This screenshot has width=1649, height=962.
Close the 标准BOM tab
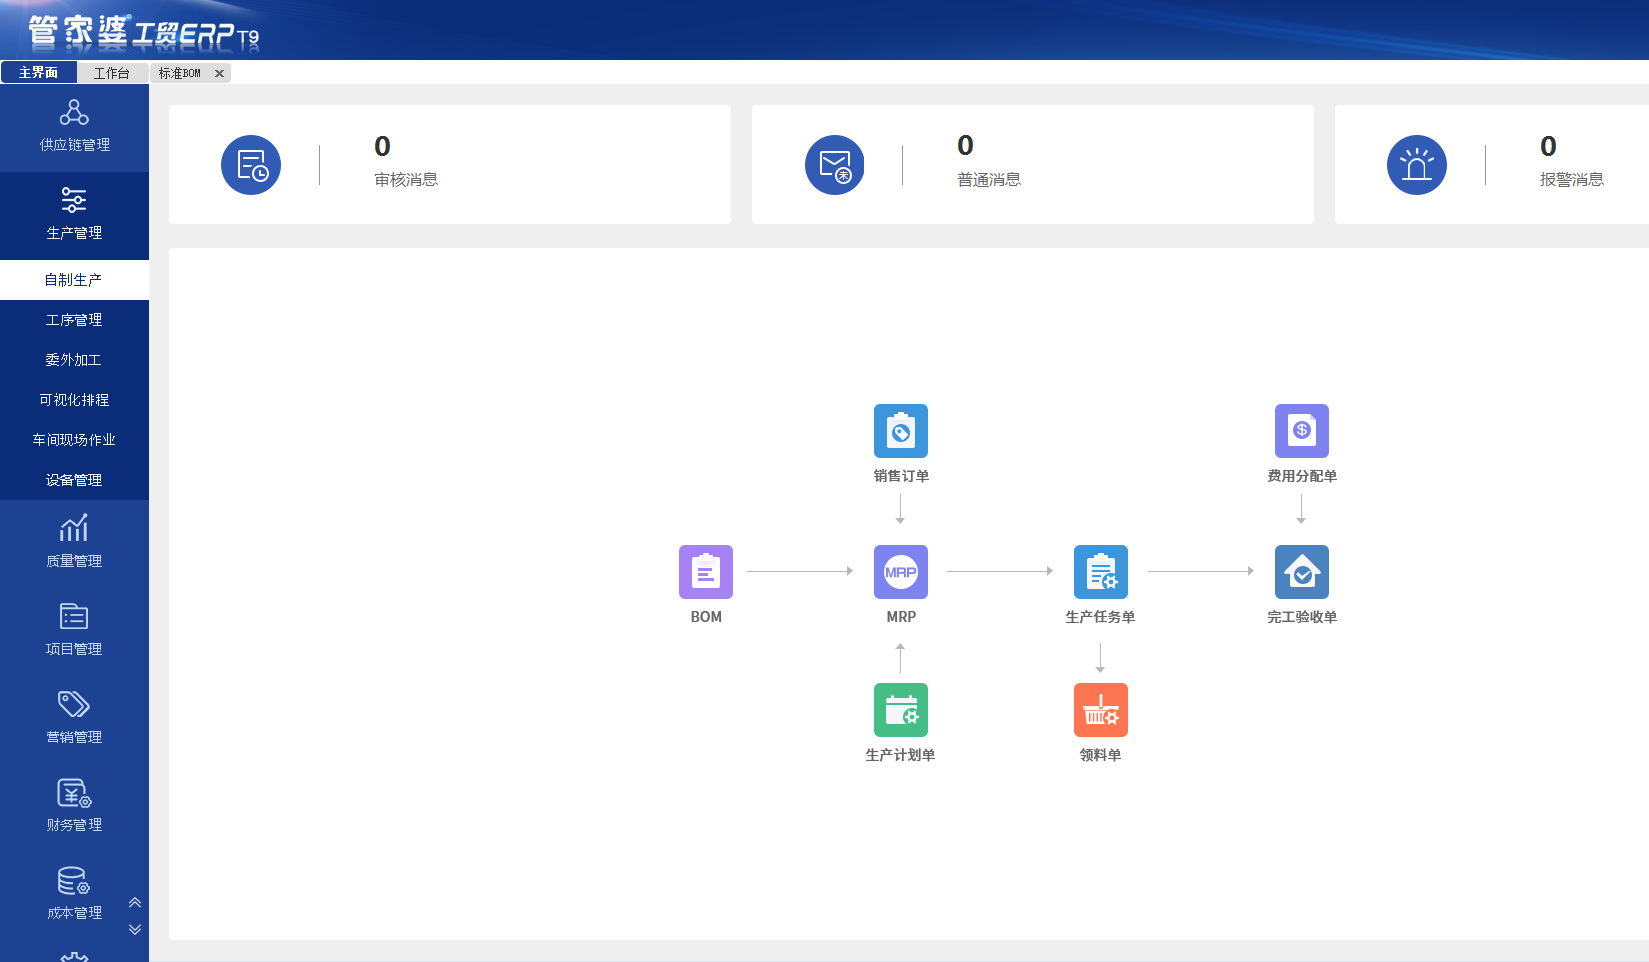click(219, 73)
